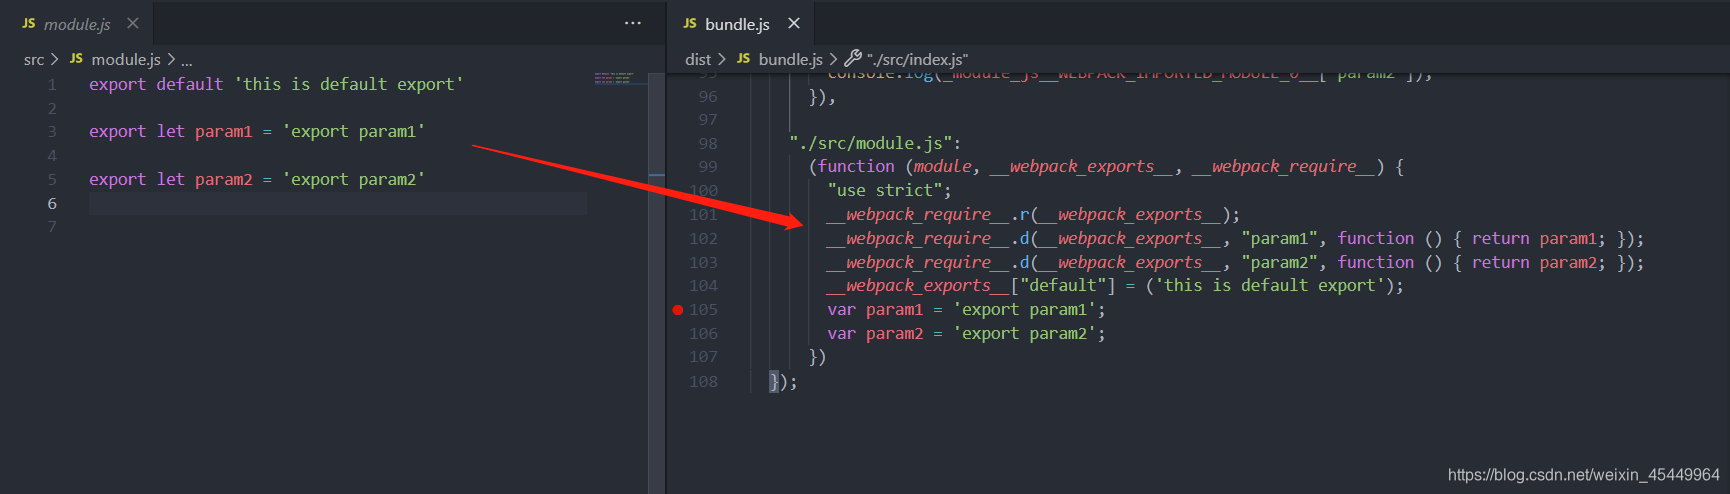Click the JS file icon on module.js tab
The image size is (1730, 494).
[x=29, y=23]
